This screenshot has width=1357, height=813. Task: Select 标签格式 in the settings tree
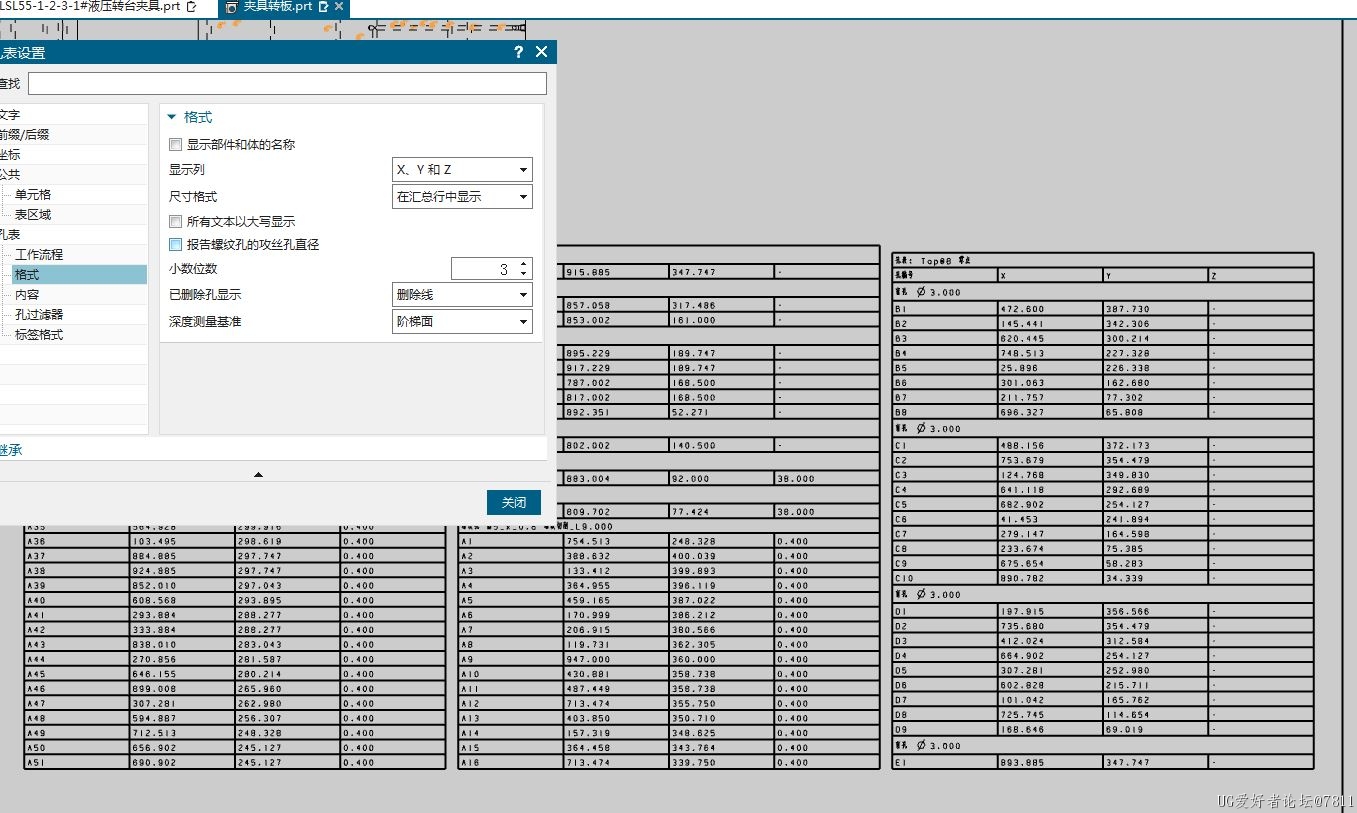click(x=39, y=335)
